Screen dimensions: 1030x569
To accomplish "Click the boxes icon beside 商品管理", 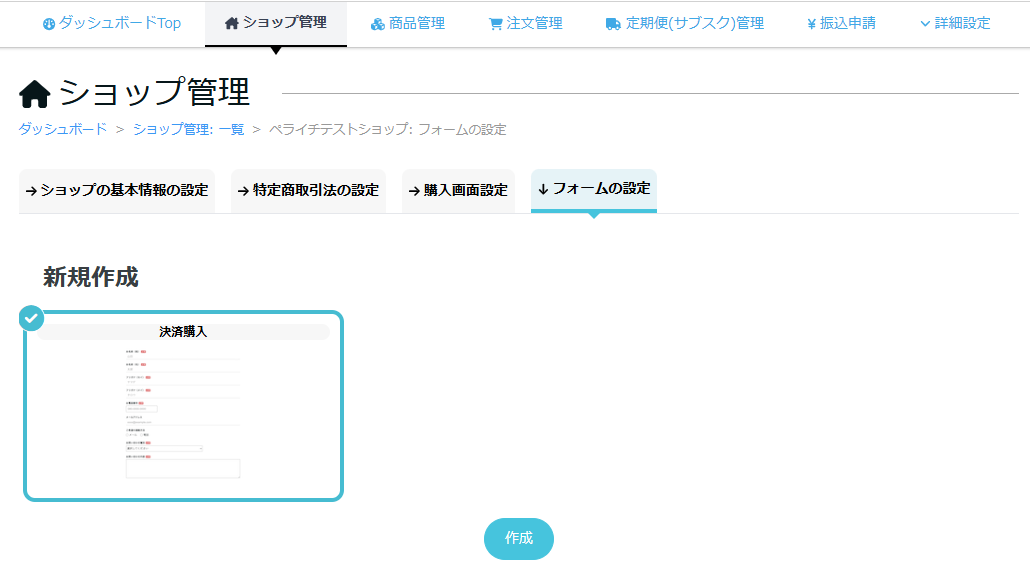I will 378,24.
